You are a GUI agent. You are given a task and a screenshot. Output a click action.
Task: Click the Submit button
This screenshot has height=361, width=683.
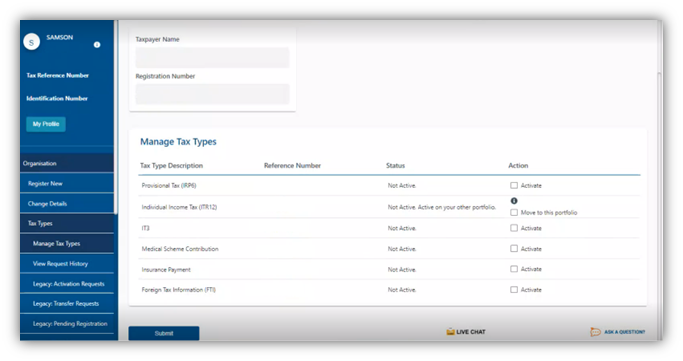point(164,333)
